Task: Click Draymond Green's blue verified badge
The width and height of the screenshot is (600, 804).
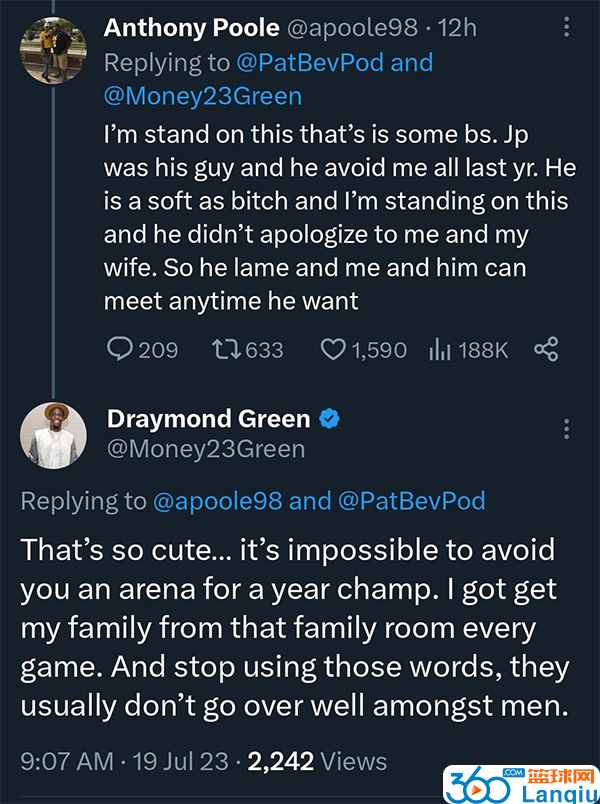Action: point(328,419)
